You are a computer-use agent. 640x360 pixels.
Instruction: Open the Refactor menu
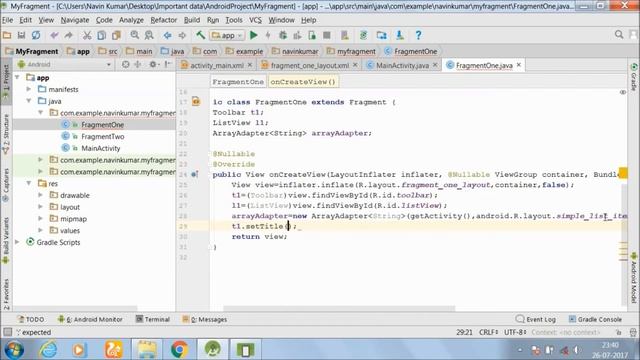click(x=163, y=20)
